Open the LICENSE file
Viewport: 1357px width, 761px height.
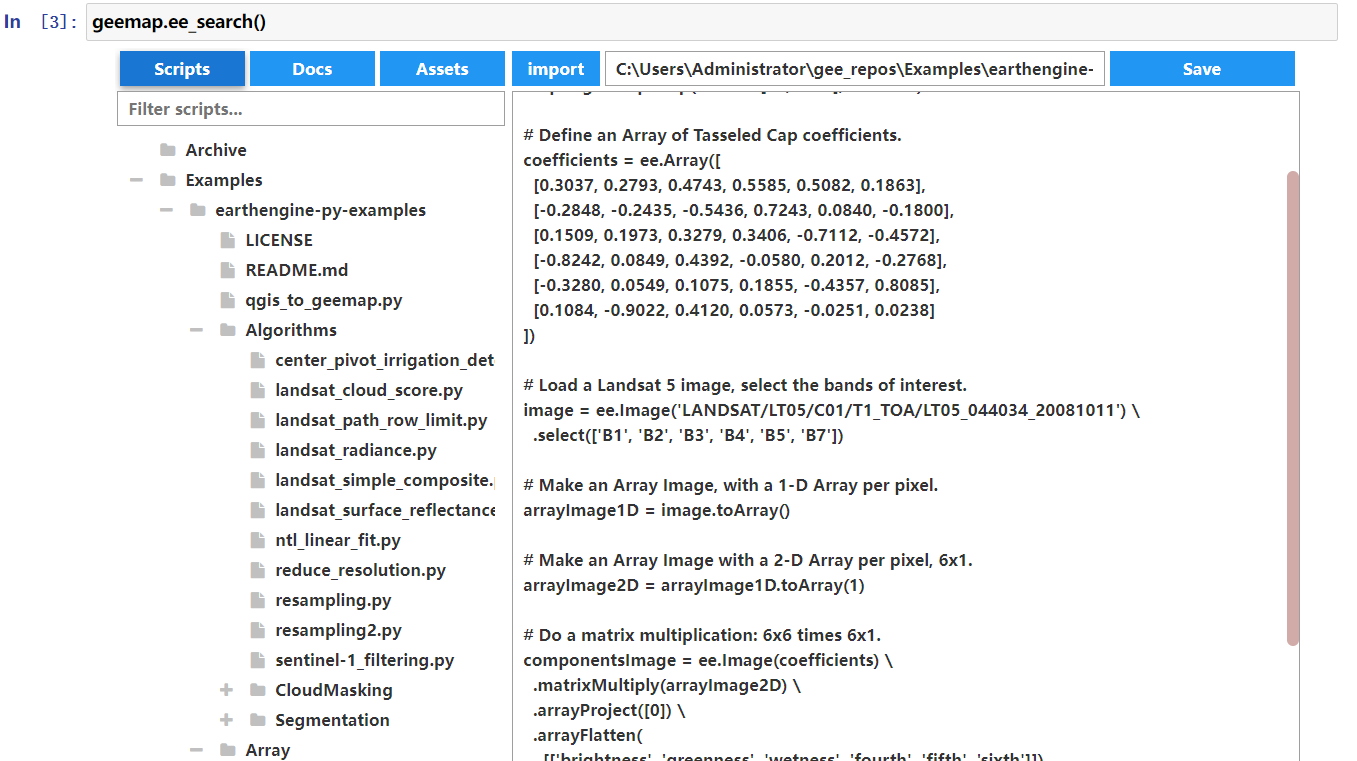(279, 240)
